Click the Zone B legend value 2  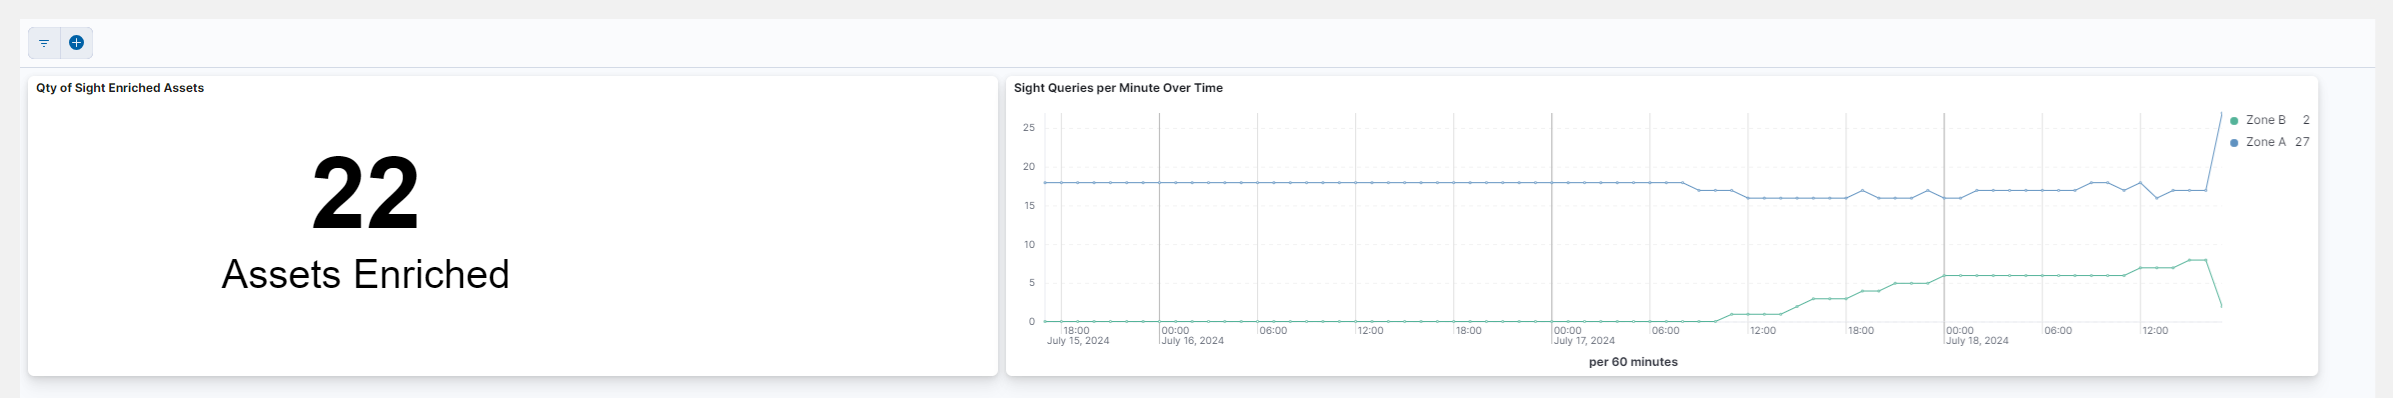2306,120
